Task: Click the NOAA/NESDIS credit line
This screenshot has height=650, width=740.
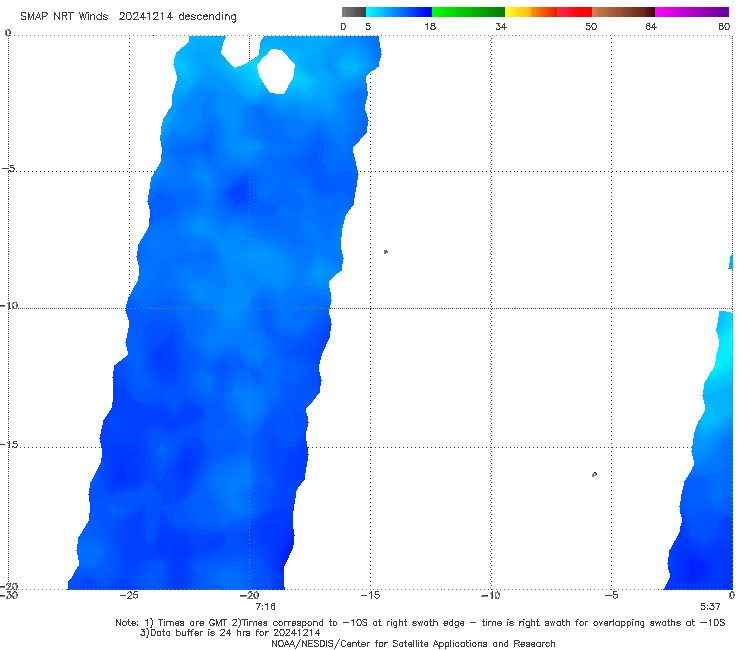Action: coord(413,643)
